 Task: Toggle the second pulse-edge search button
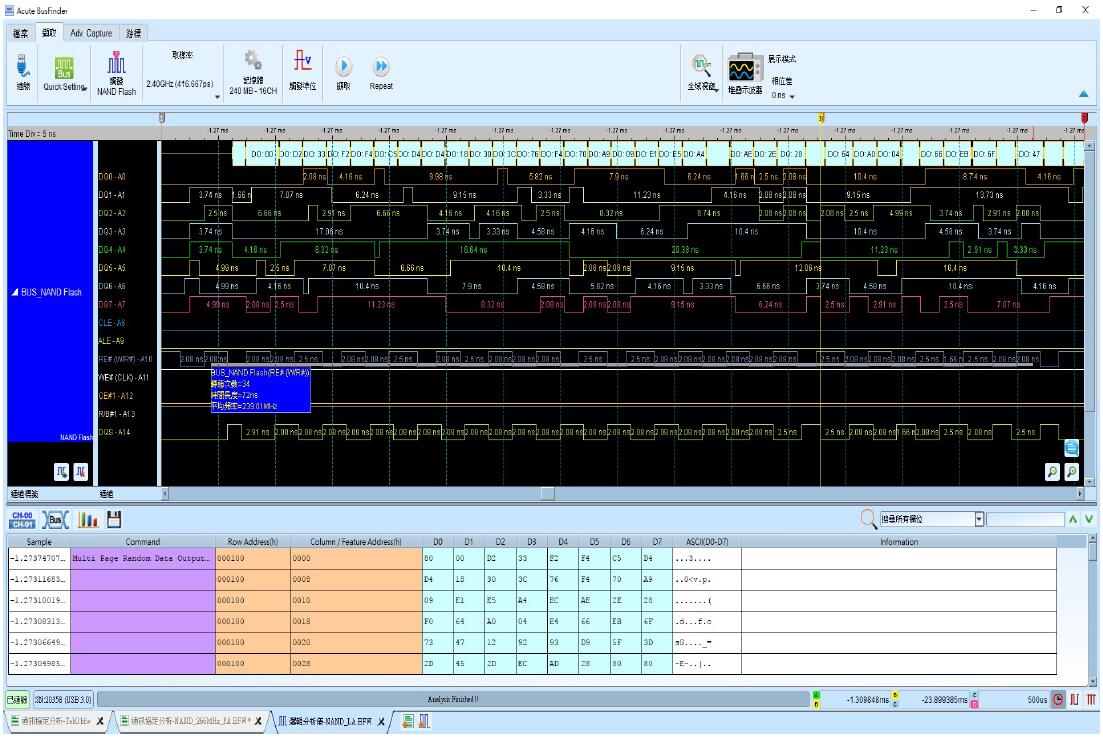[82, 471]
